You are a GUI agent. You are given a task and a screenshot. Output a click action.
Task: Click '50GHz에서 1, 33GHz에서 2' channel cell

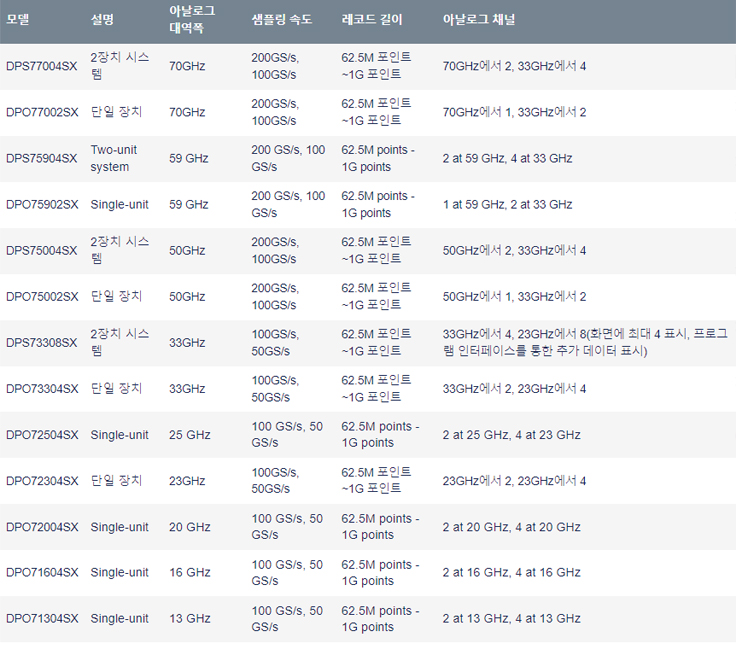pyautogui.click(x=514, y=297)
